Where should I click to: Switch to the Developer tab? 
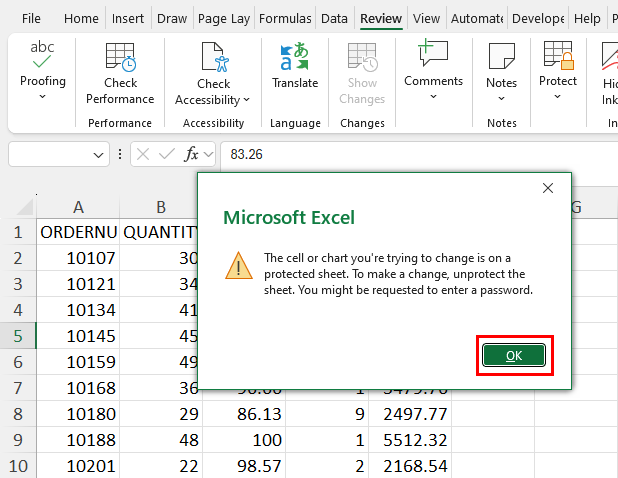(538, 19)
